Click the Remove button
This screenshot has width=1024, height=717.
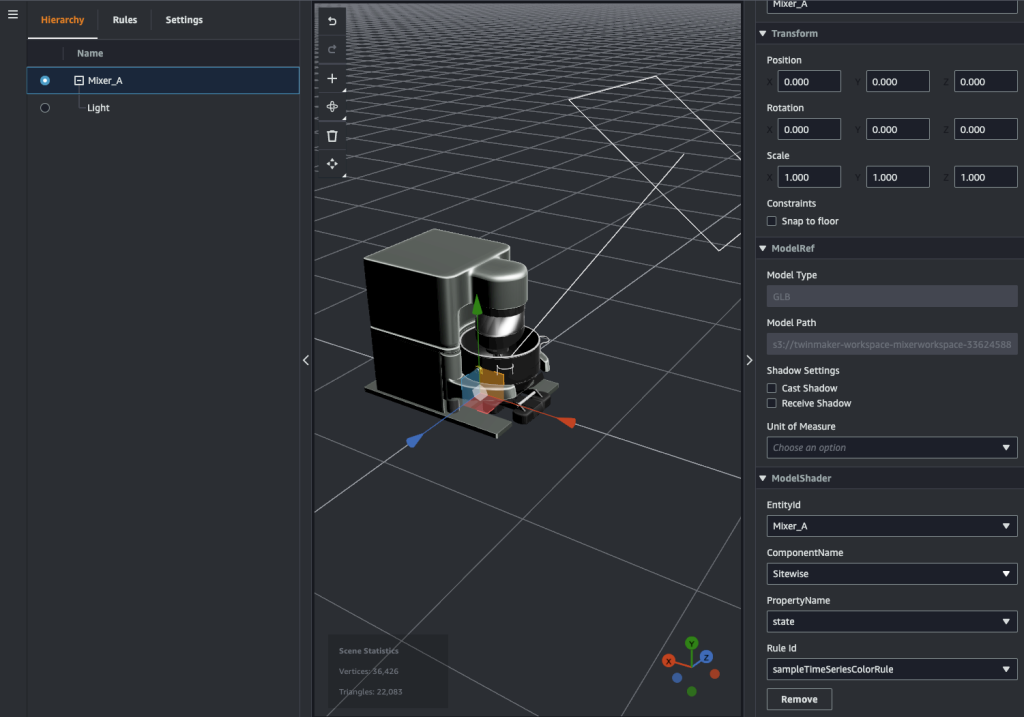(798, 699)
